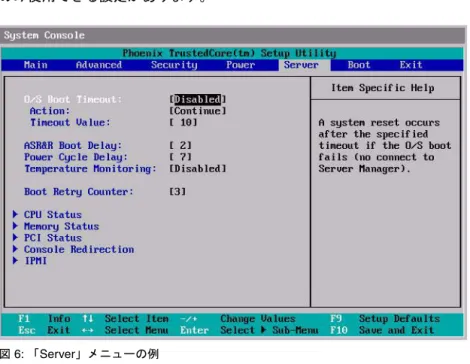This screenshot has height=364, width=470.
Task: Open the Memory Status entry
Action: tap(61, 226)
